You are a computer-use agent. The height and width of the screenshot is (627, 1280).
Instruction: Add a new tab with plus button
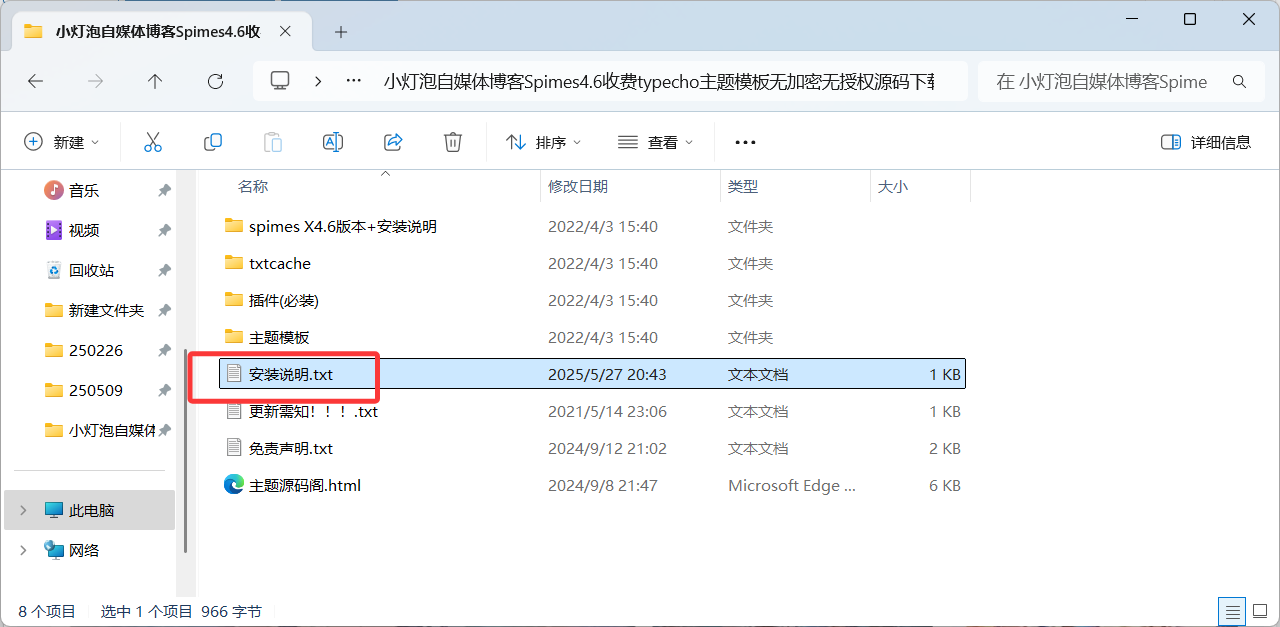341,32
